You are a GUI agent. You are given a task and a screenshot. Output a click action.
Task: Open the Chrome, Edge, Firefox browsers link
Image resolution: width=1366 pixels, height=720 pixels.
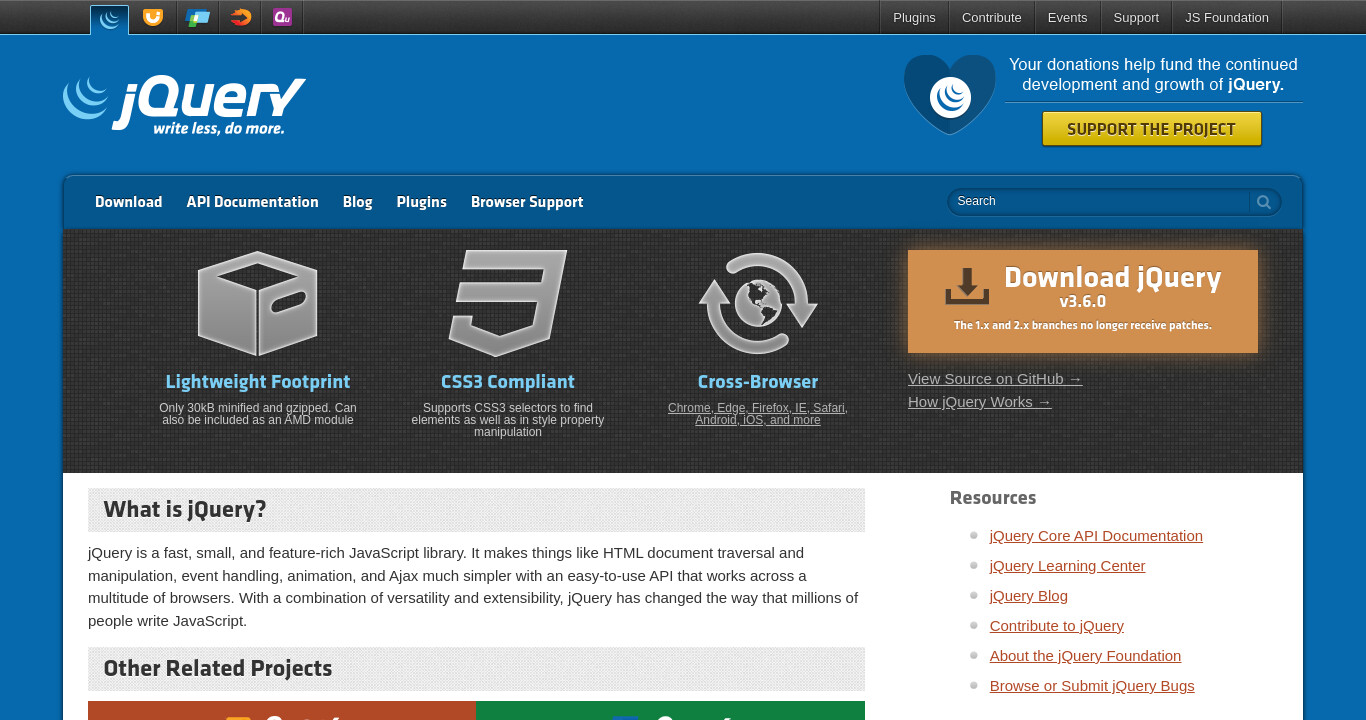click(x=758, y=414)
